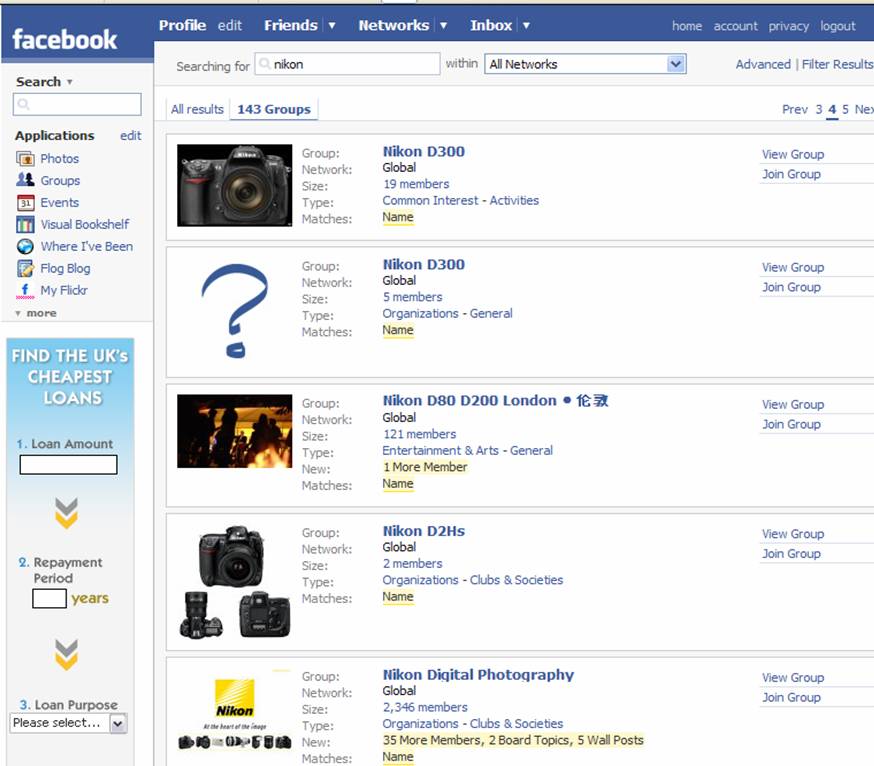Screen dimensions: 874x766
Task: Expand the Search options arrow in sidebar
Action: tap(70, 82)
